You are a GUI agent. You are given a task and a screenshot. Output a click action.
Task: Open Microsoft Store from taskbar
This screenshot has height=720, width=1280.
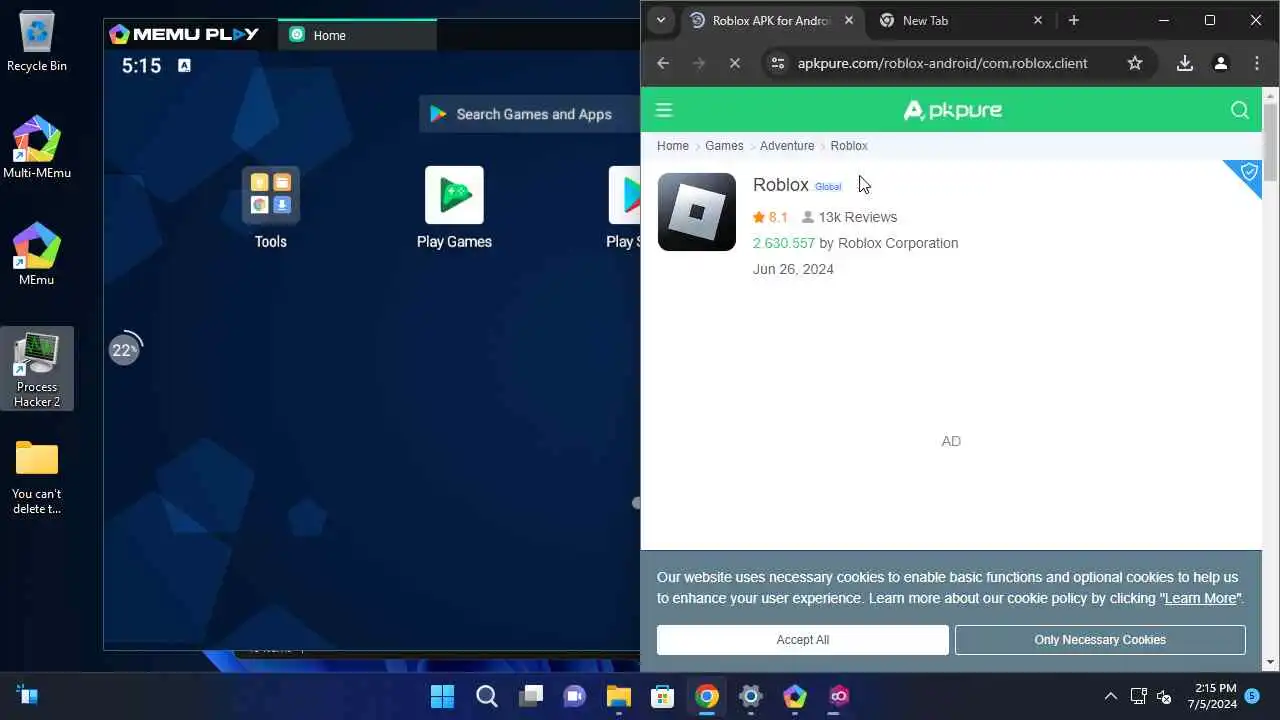pos(663,696)
